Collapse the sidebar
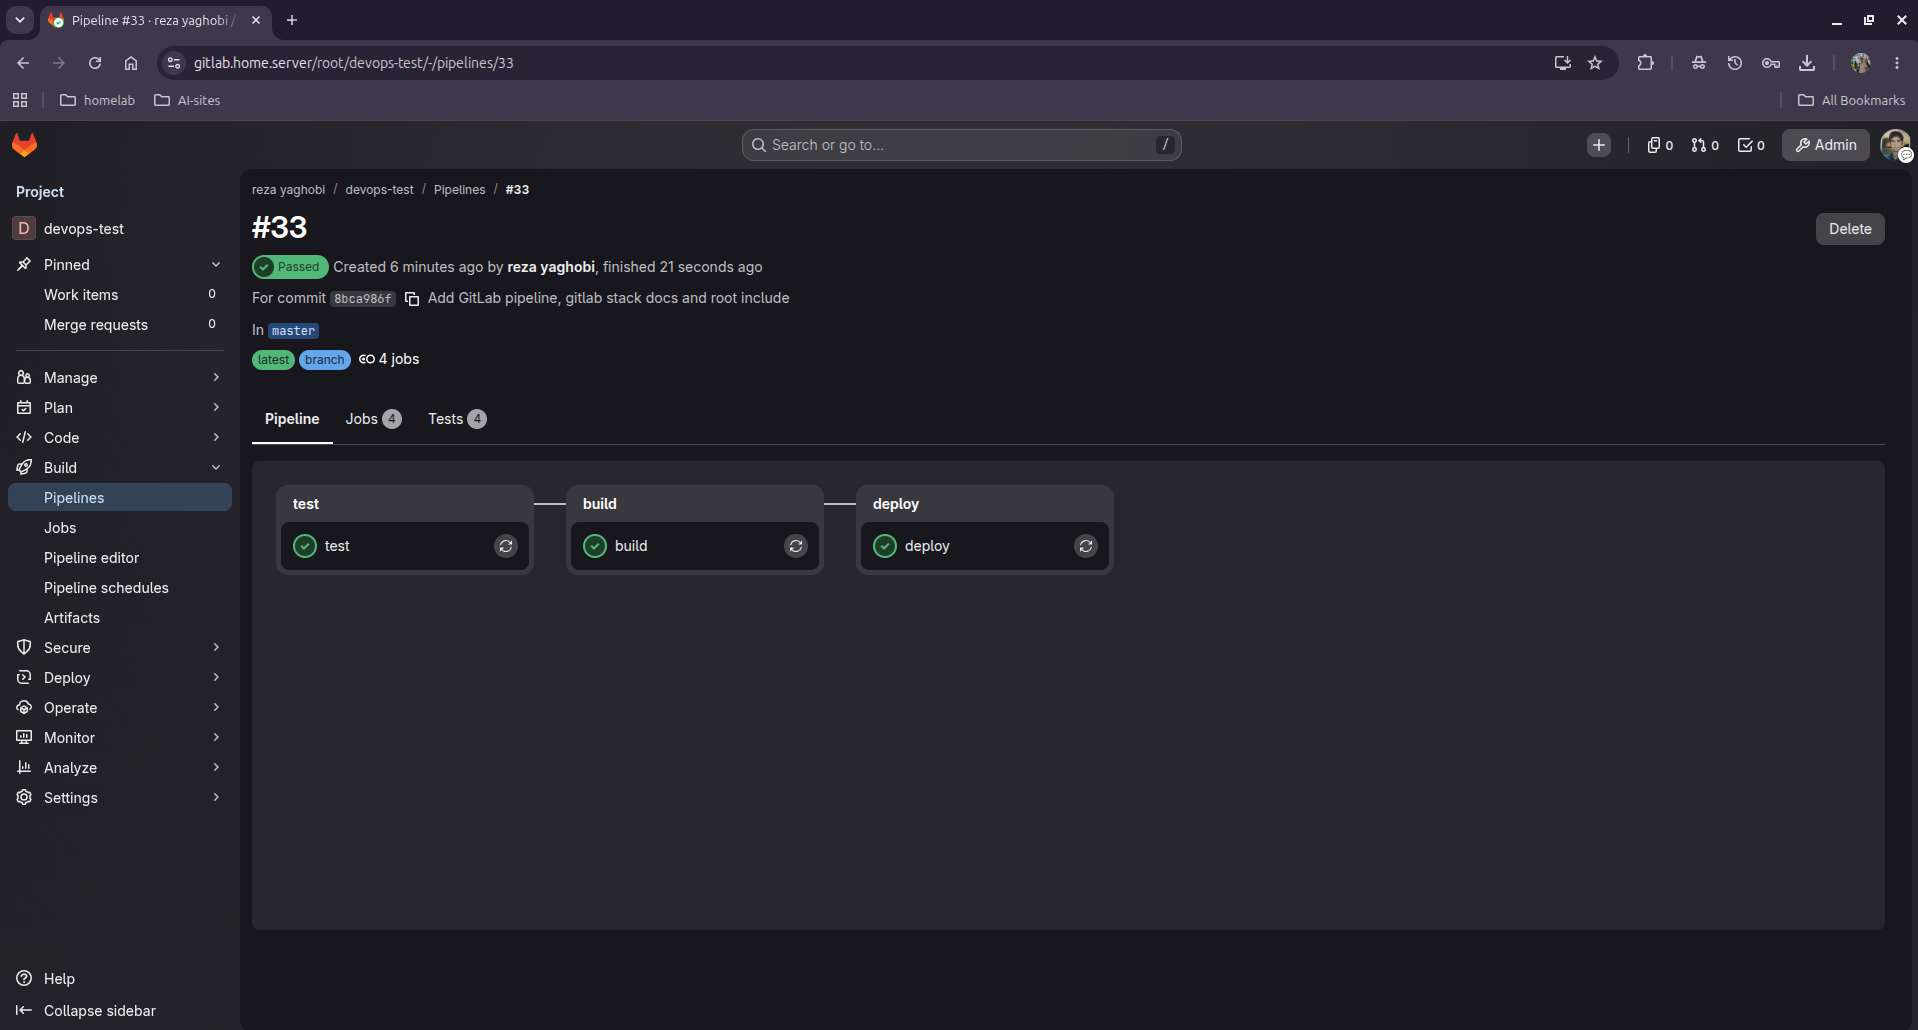1918x1030 pixels. pyautogui.click(x=120, y=1011)
